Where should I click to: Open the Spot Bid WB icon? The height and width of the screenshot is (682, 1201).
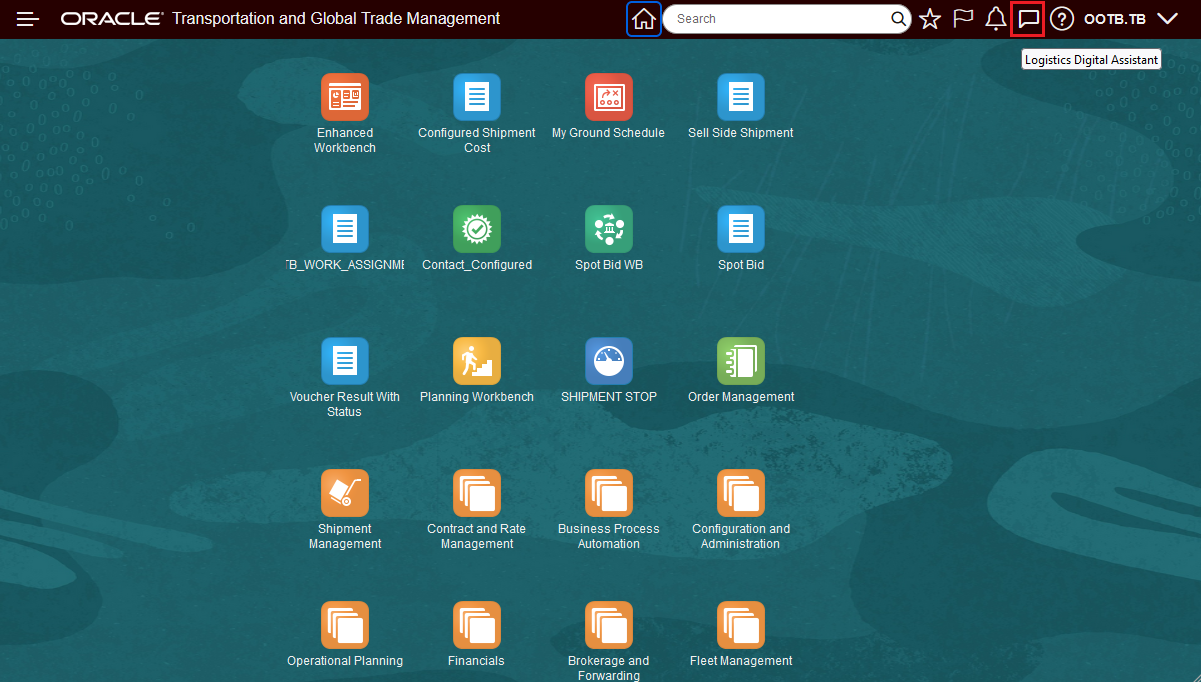[609, 229]
